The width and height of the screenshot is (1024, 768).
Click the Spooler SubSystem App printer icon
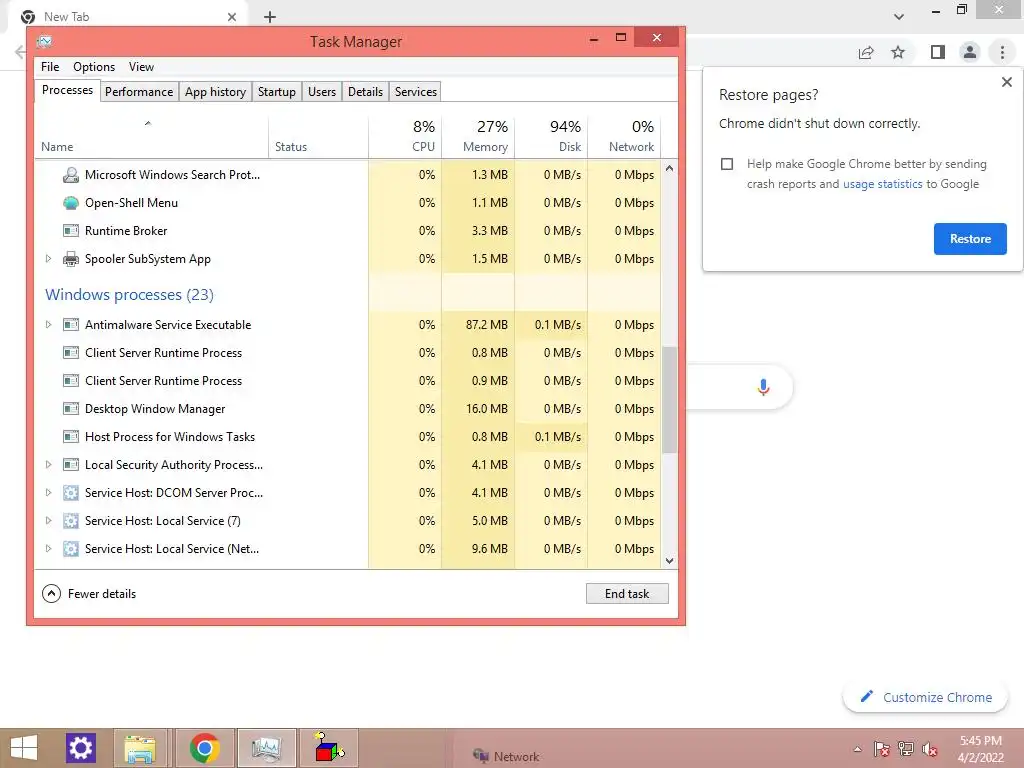pos(71,259)
